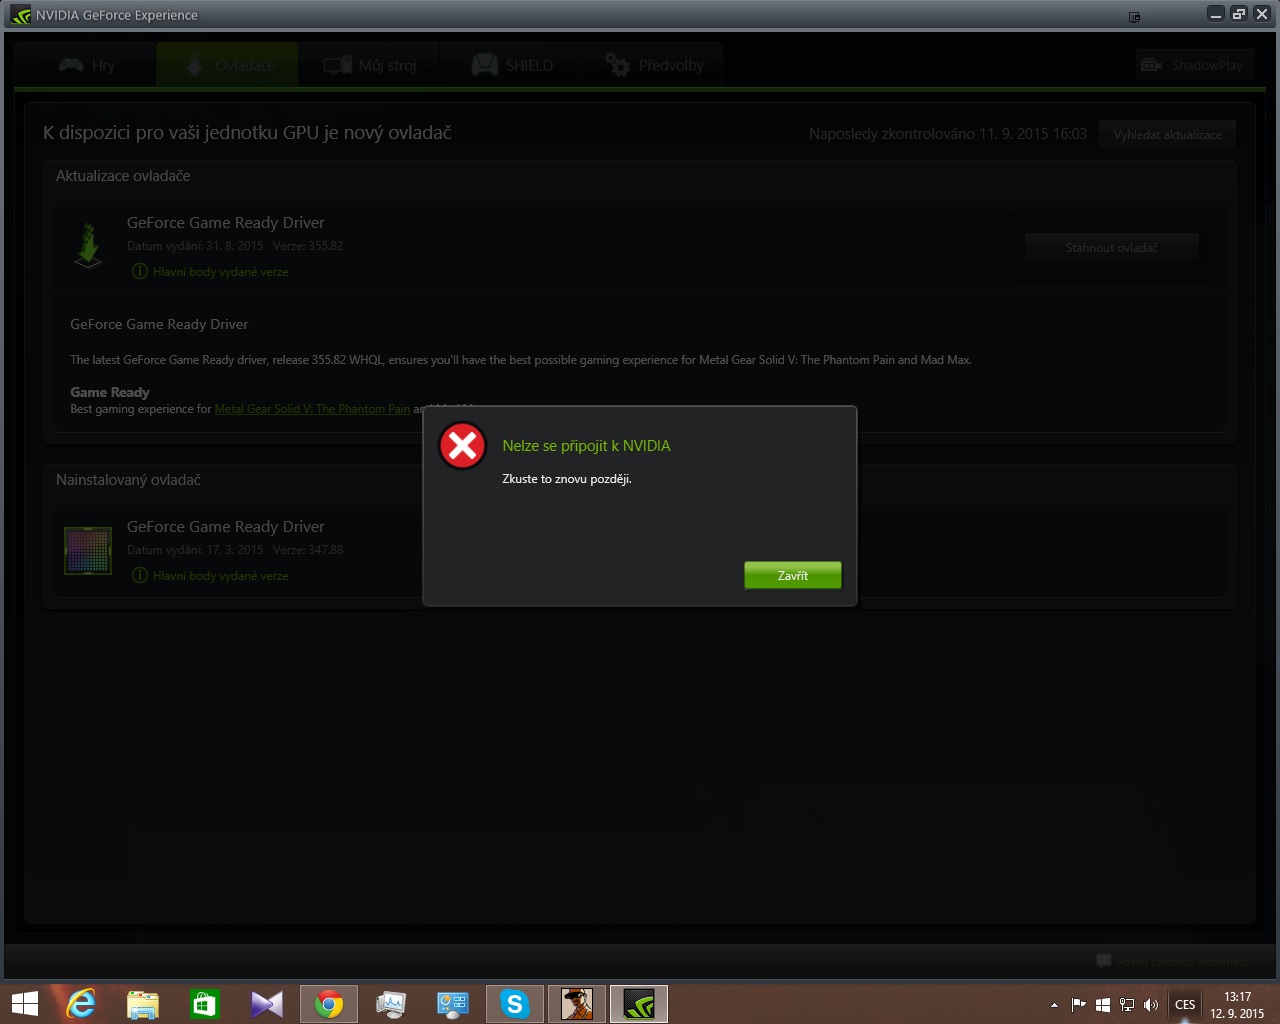Viewport: 1280px width, 1024px height.
Task: Click the NVIDIA GeForce taskbar icon
Action: coord(639,1004)
